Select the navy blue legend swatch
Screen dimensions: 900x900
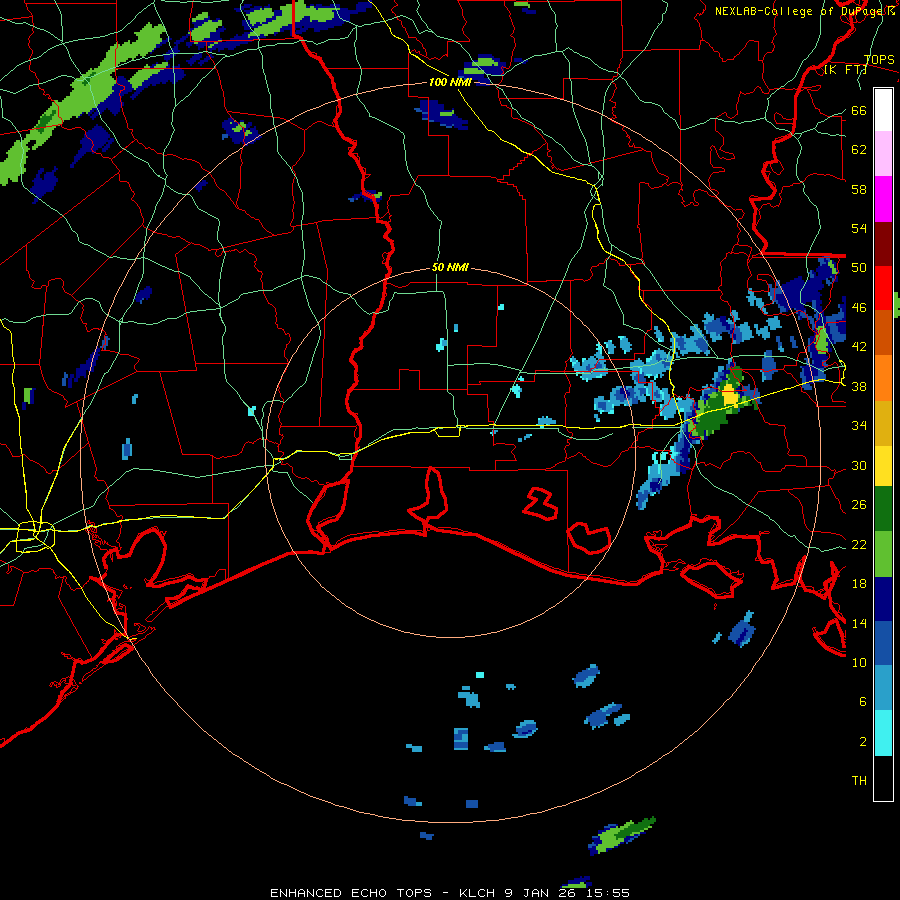(883, 599)
